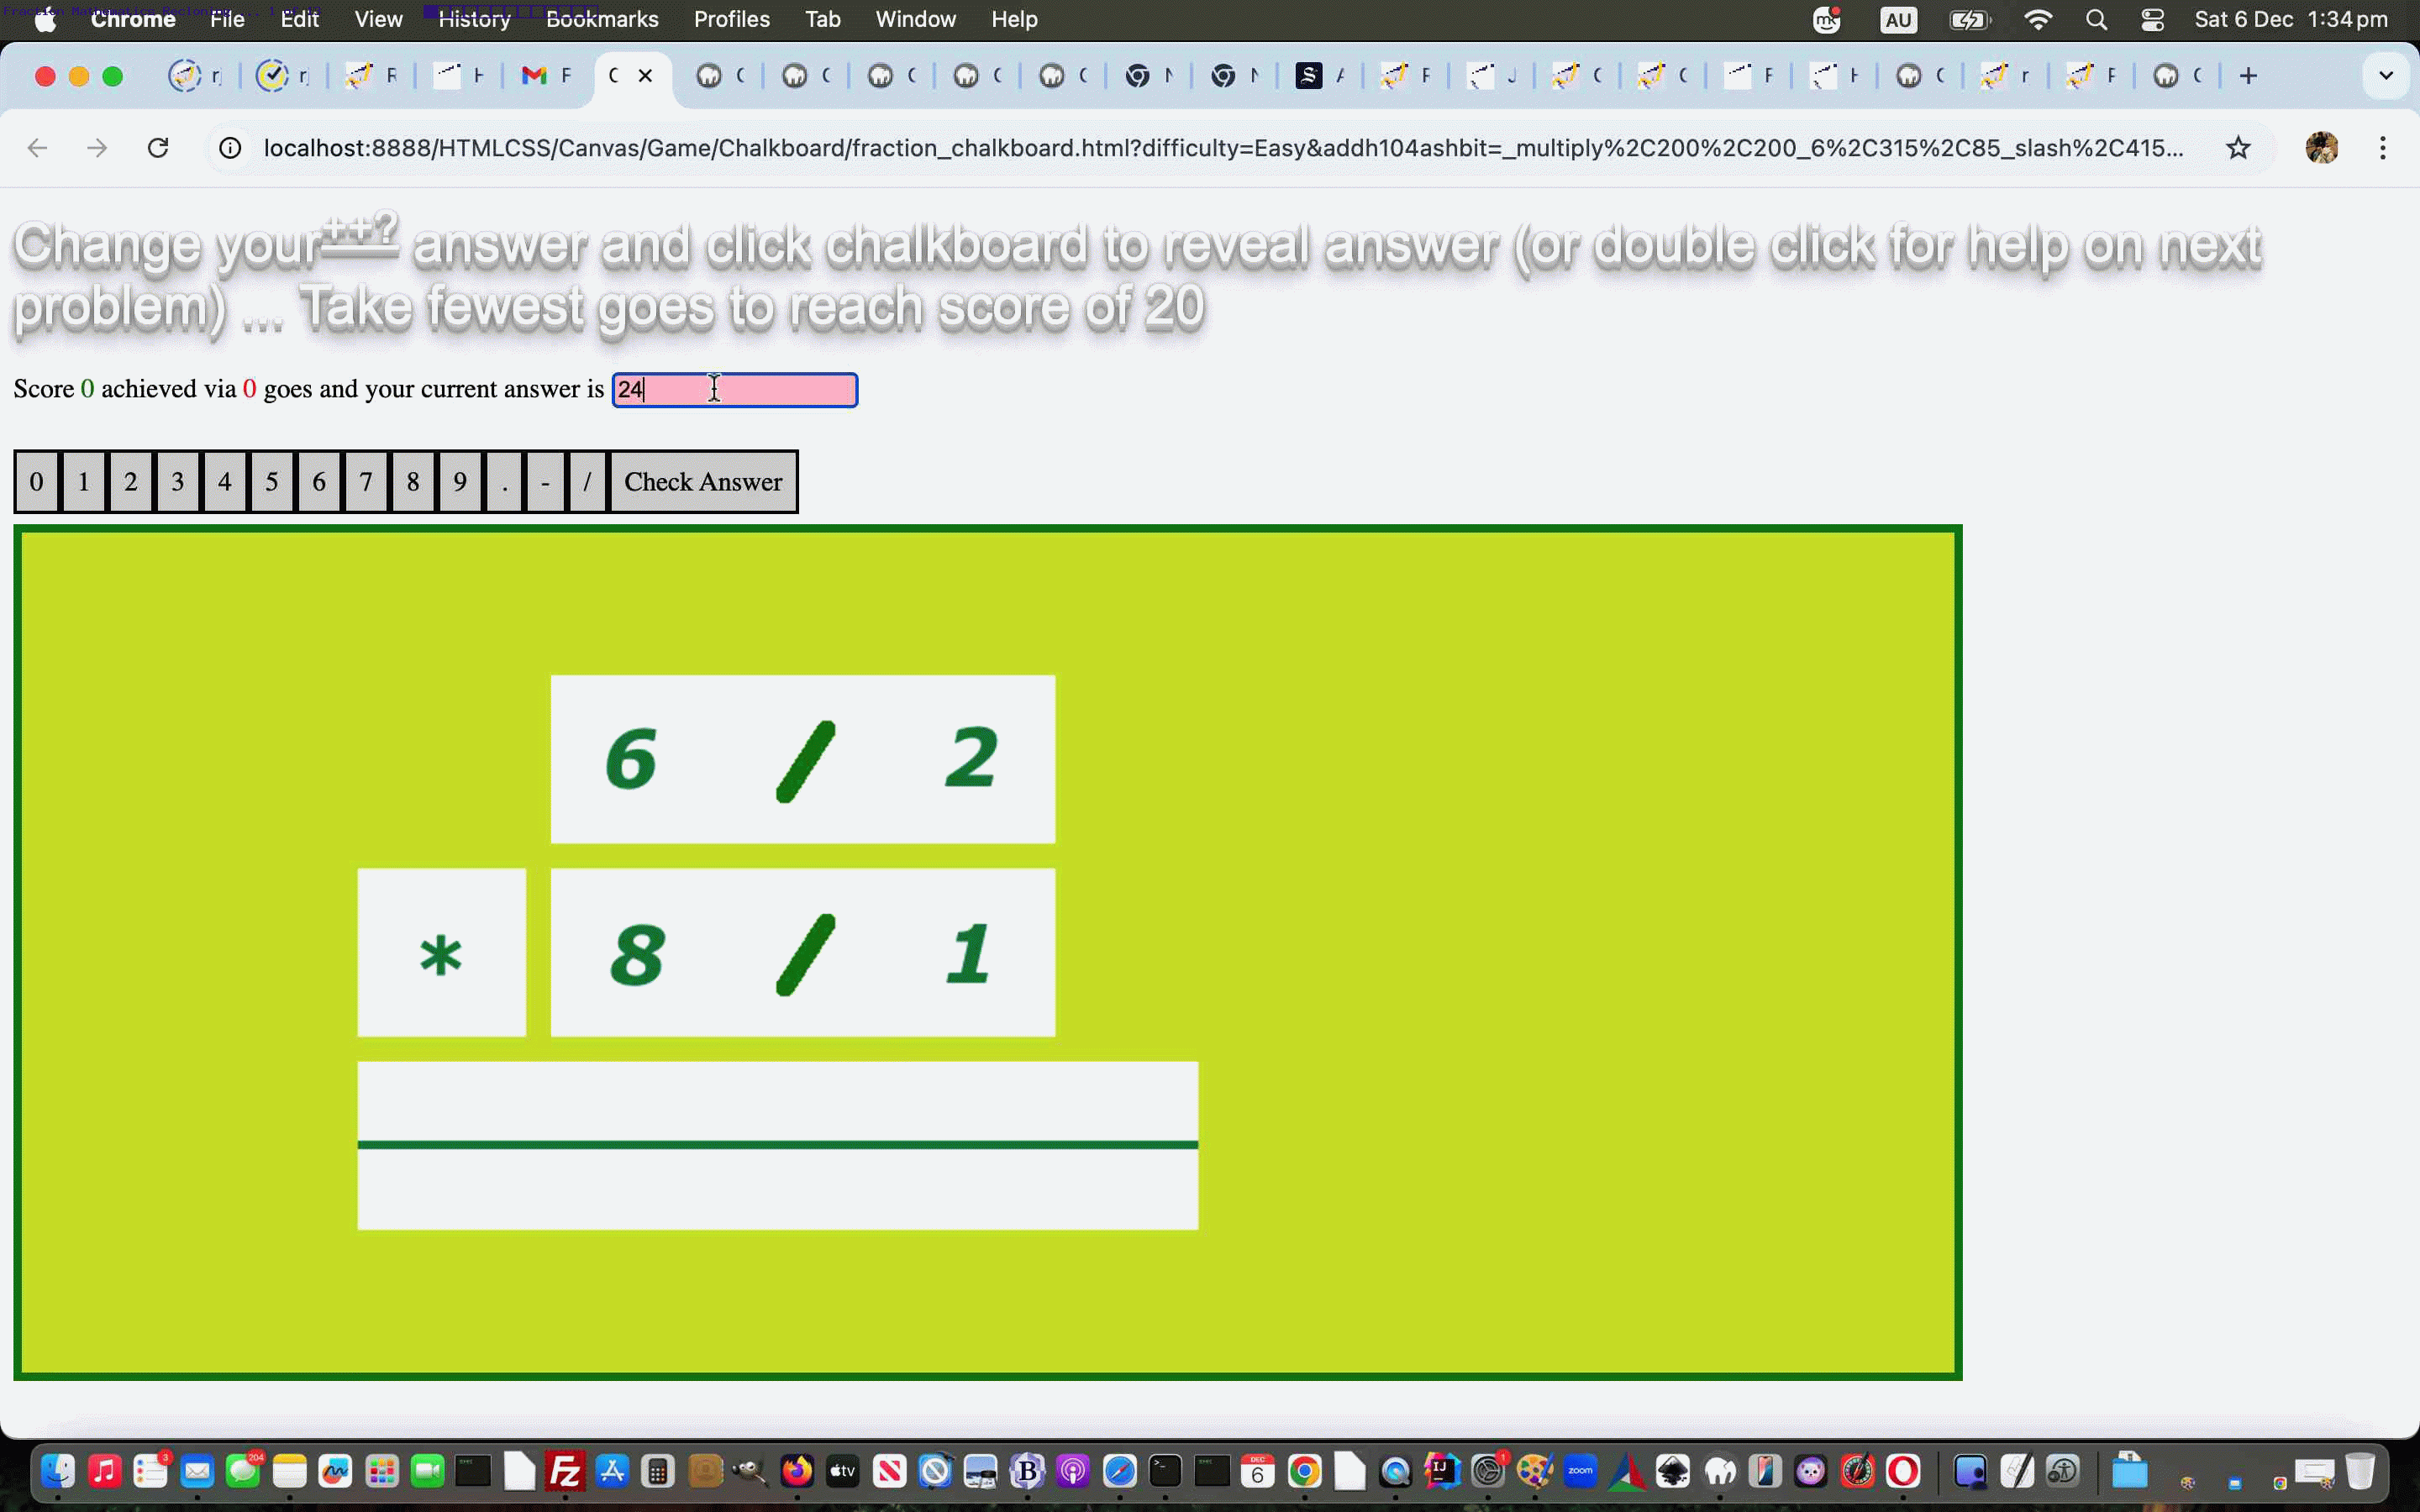
Task: Click the minus sign key
Action: [545, 481]
